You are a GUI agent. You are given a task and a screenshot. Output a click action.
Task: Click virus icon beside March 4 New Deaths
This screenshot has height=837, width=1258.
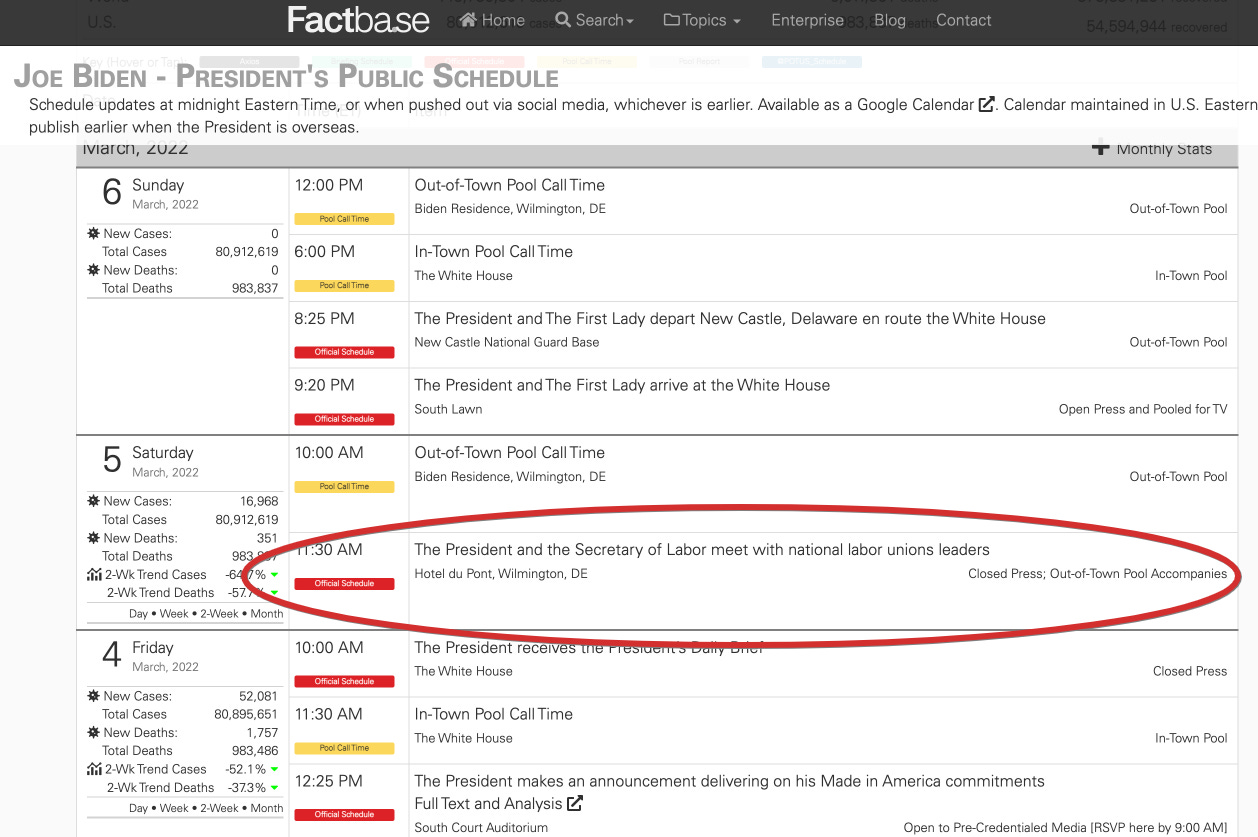(94, 733)
